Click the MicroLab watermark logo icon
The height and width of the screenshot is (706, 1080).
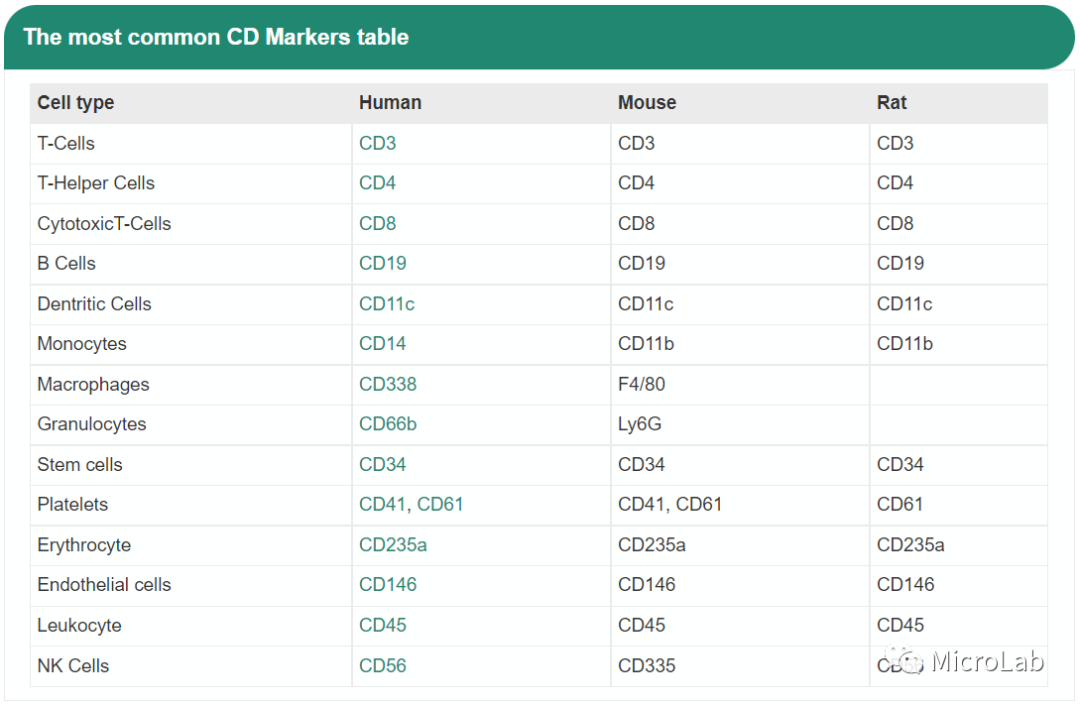click(908, 661)
